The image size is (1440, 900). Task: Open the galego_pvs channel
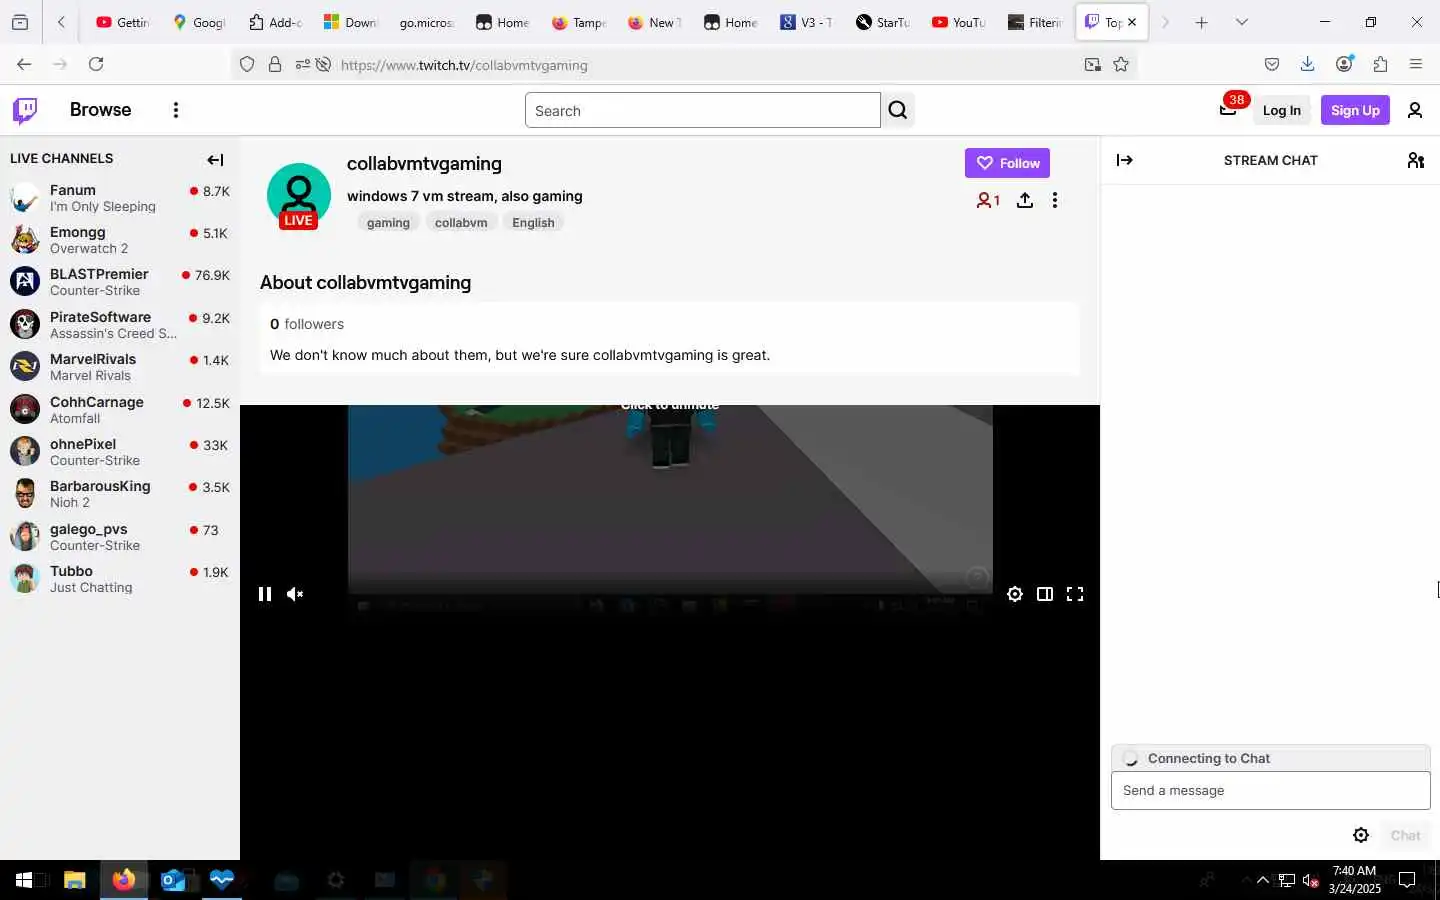click(120, 537)
